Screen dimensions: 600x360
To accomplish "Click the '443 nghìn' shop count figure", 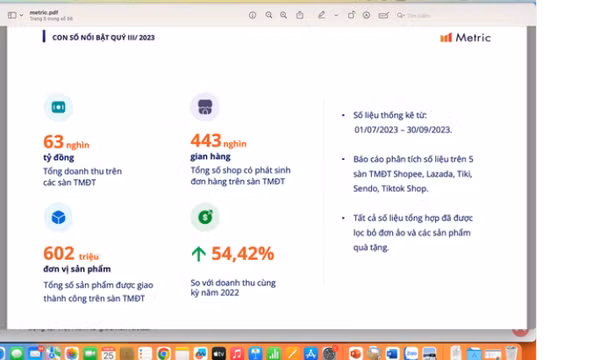I will 218,141.
